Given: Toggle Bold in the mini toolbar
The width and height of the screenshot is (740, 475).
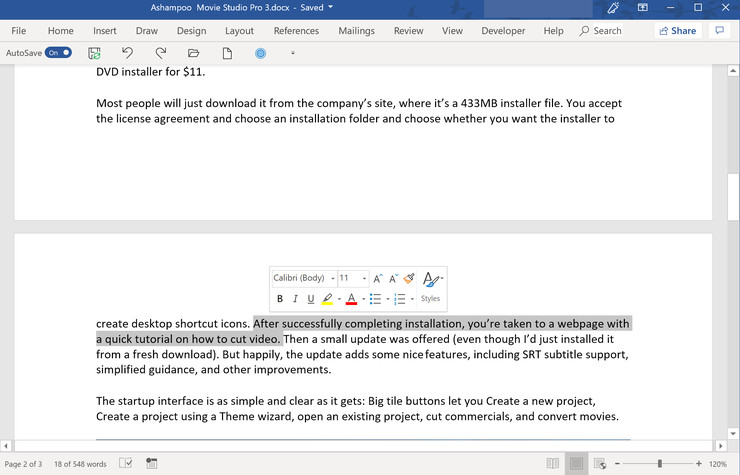Looking at the screenshot, I should point(280,299).
